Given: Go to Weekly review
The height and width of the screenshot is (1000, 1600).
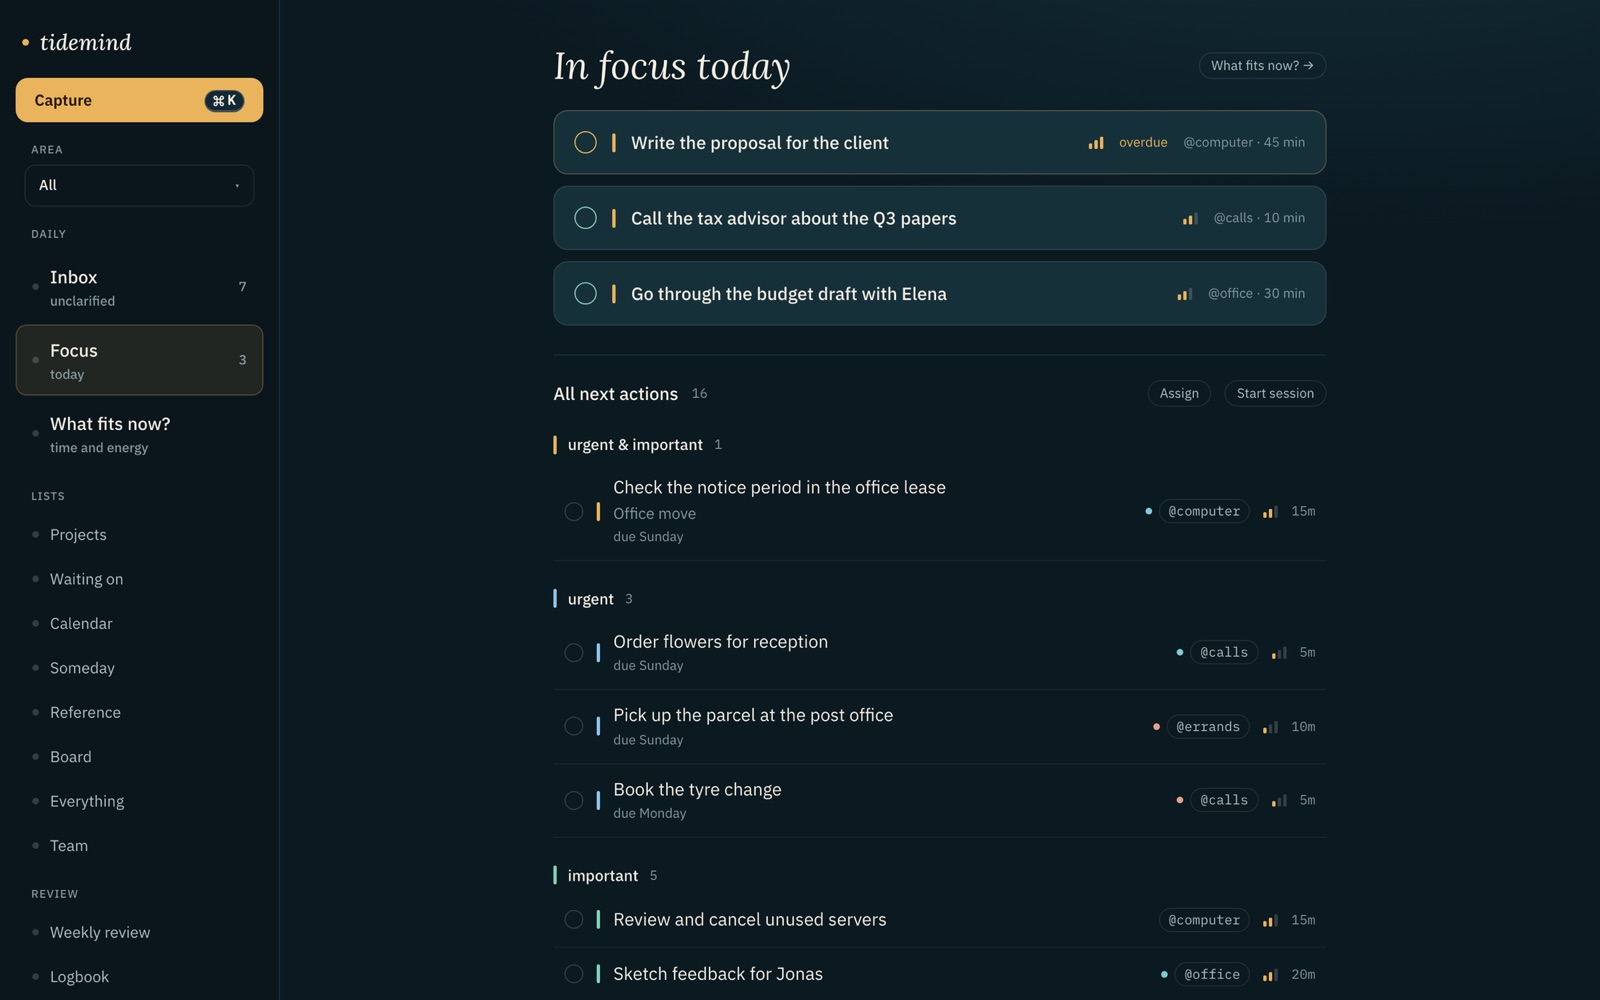Looking at the screenshot, I should 100,932.
